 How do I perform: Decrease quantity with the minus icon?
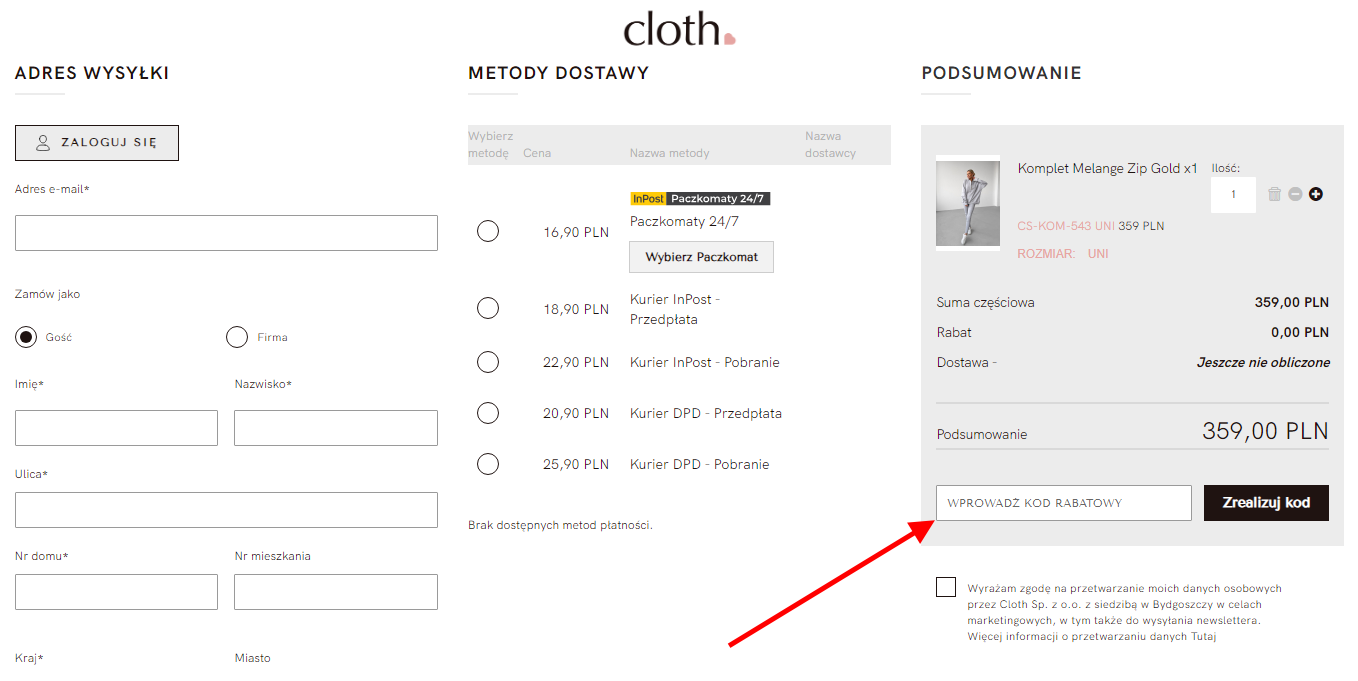point(1295,194)
